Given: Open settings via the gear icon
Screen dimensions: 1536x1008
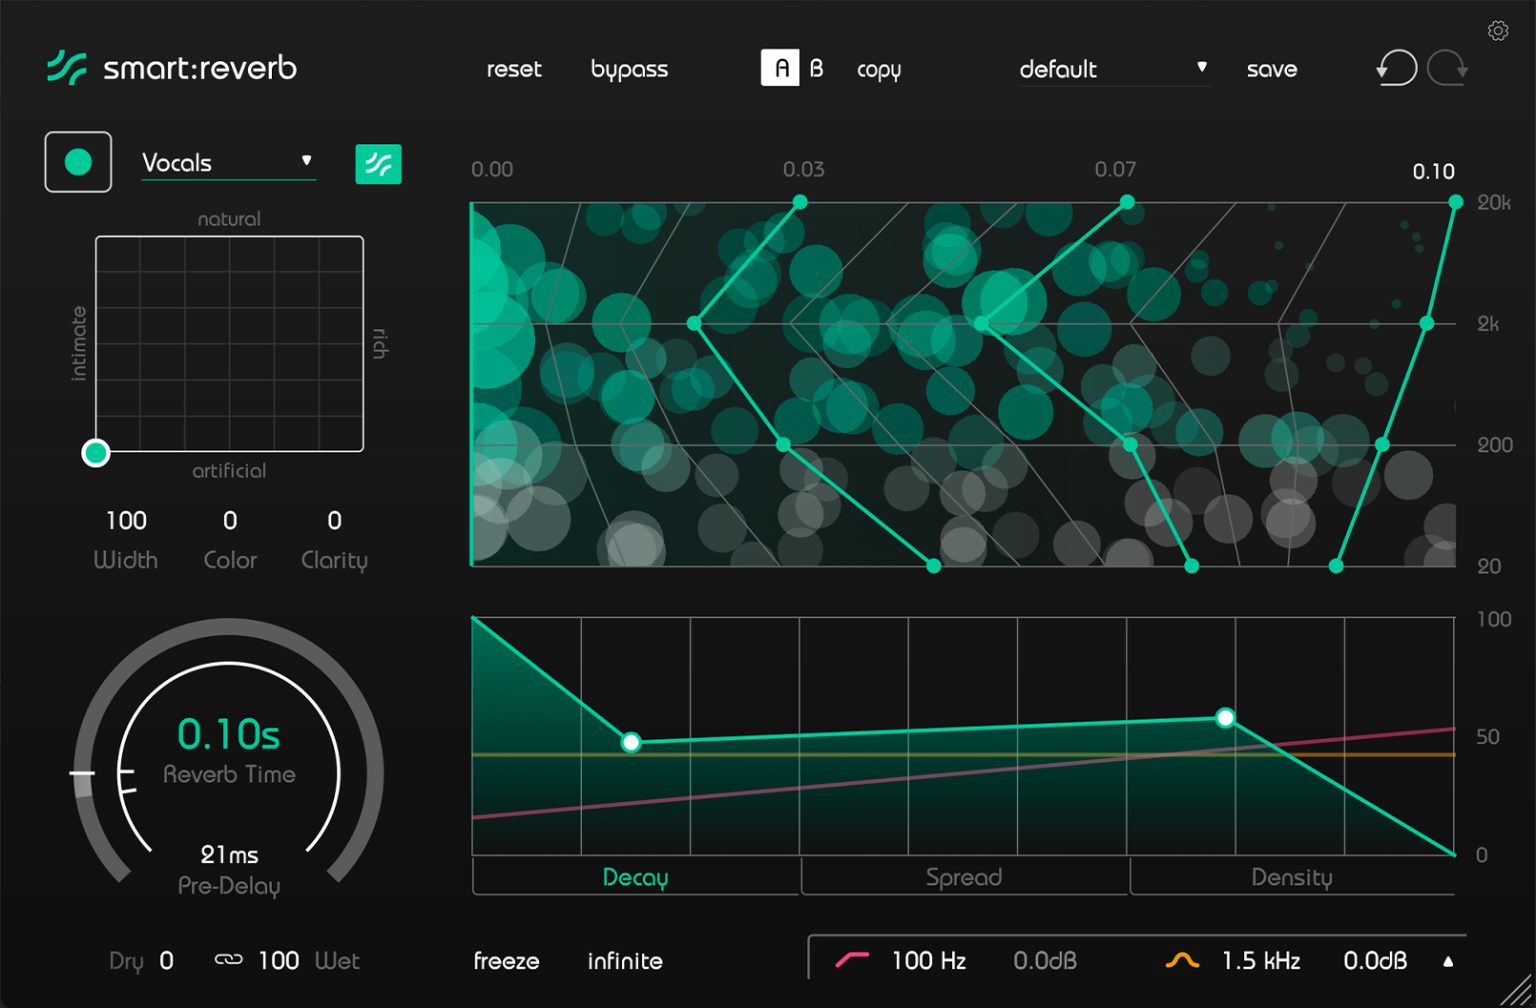Looking at the screenshot, I should coord(1497,31).
